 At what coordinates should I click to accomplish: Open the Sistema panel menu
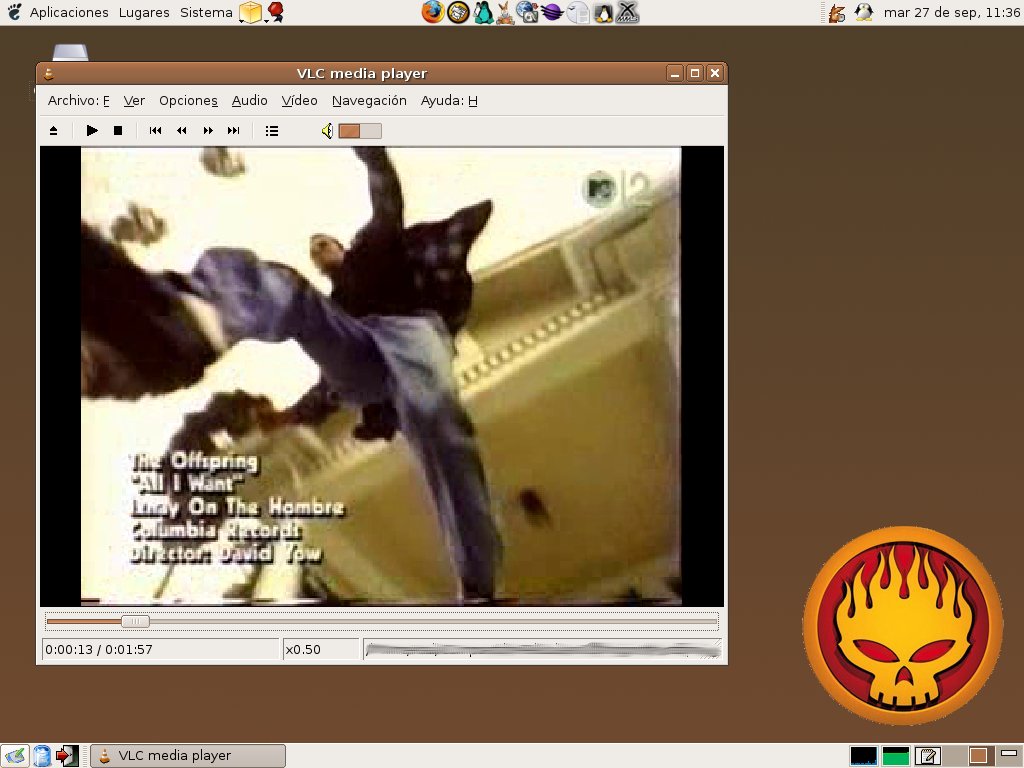coord(206,12)
